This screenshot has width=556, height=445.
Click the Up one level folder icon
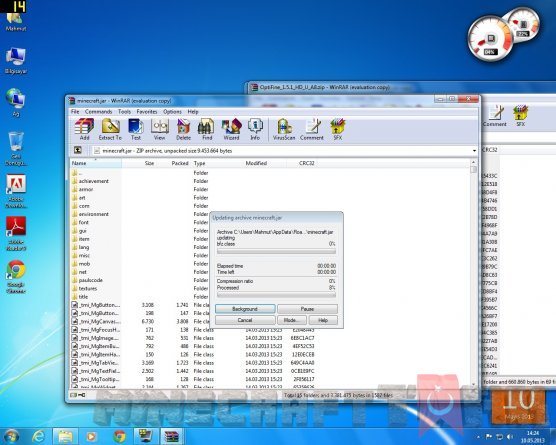[x=78, y=150]
